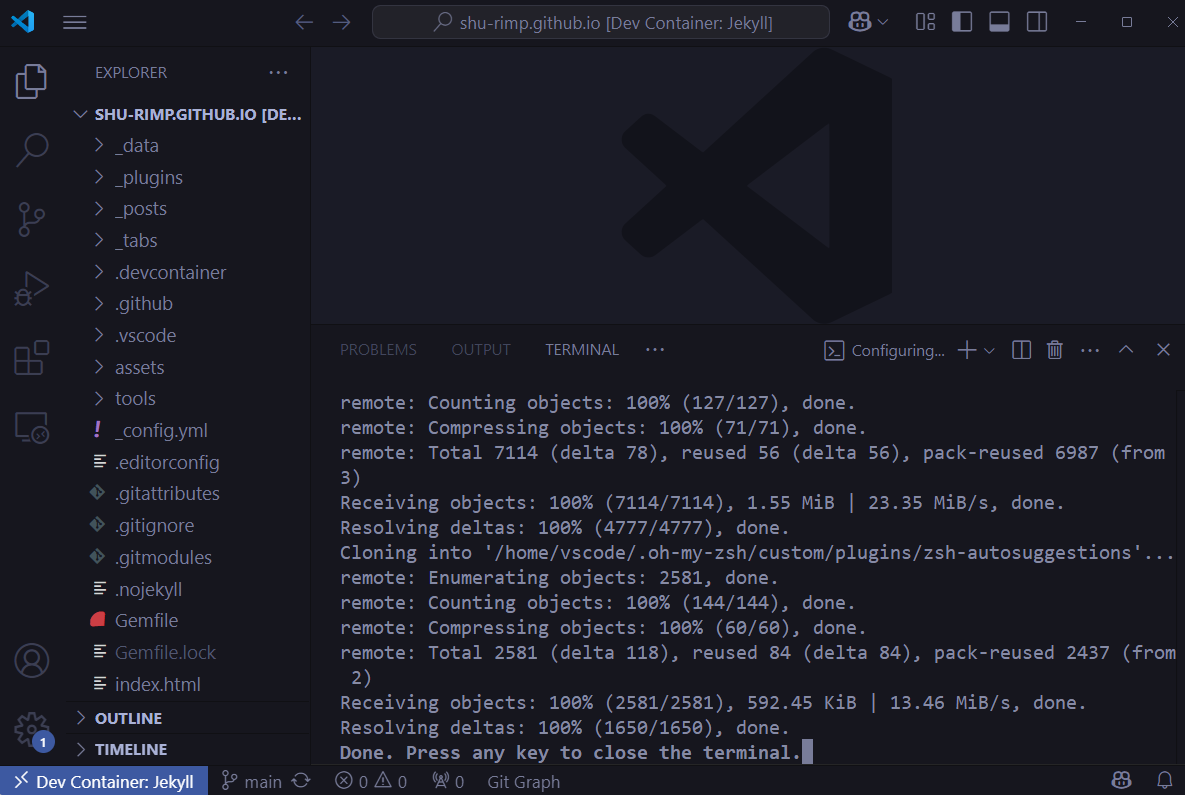Click the command center search box
Image resolution: width=1185 pixels, height=795 pixels.
[x=601, y=22]
